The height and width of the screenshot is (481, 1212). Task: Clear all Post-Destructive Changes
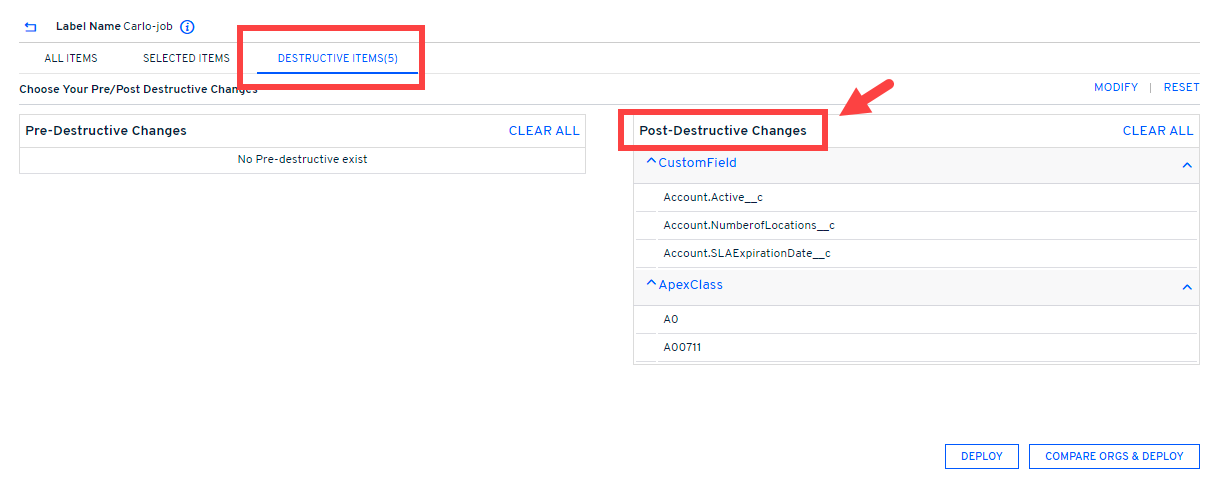pos(1157,131)
